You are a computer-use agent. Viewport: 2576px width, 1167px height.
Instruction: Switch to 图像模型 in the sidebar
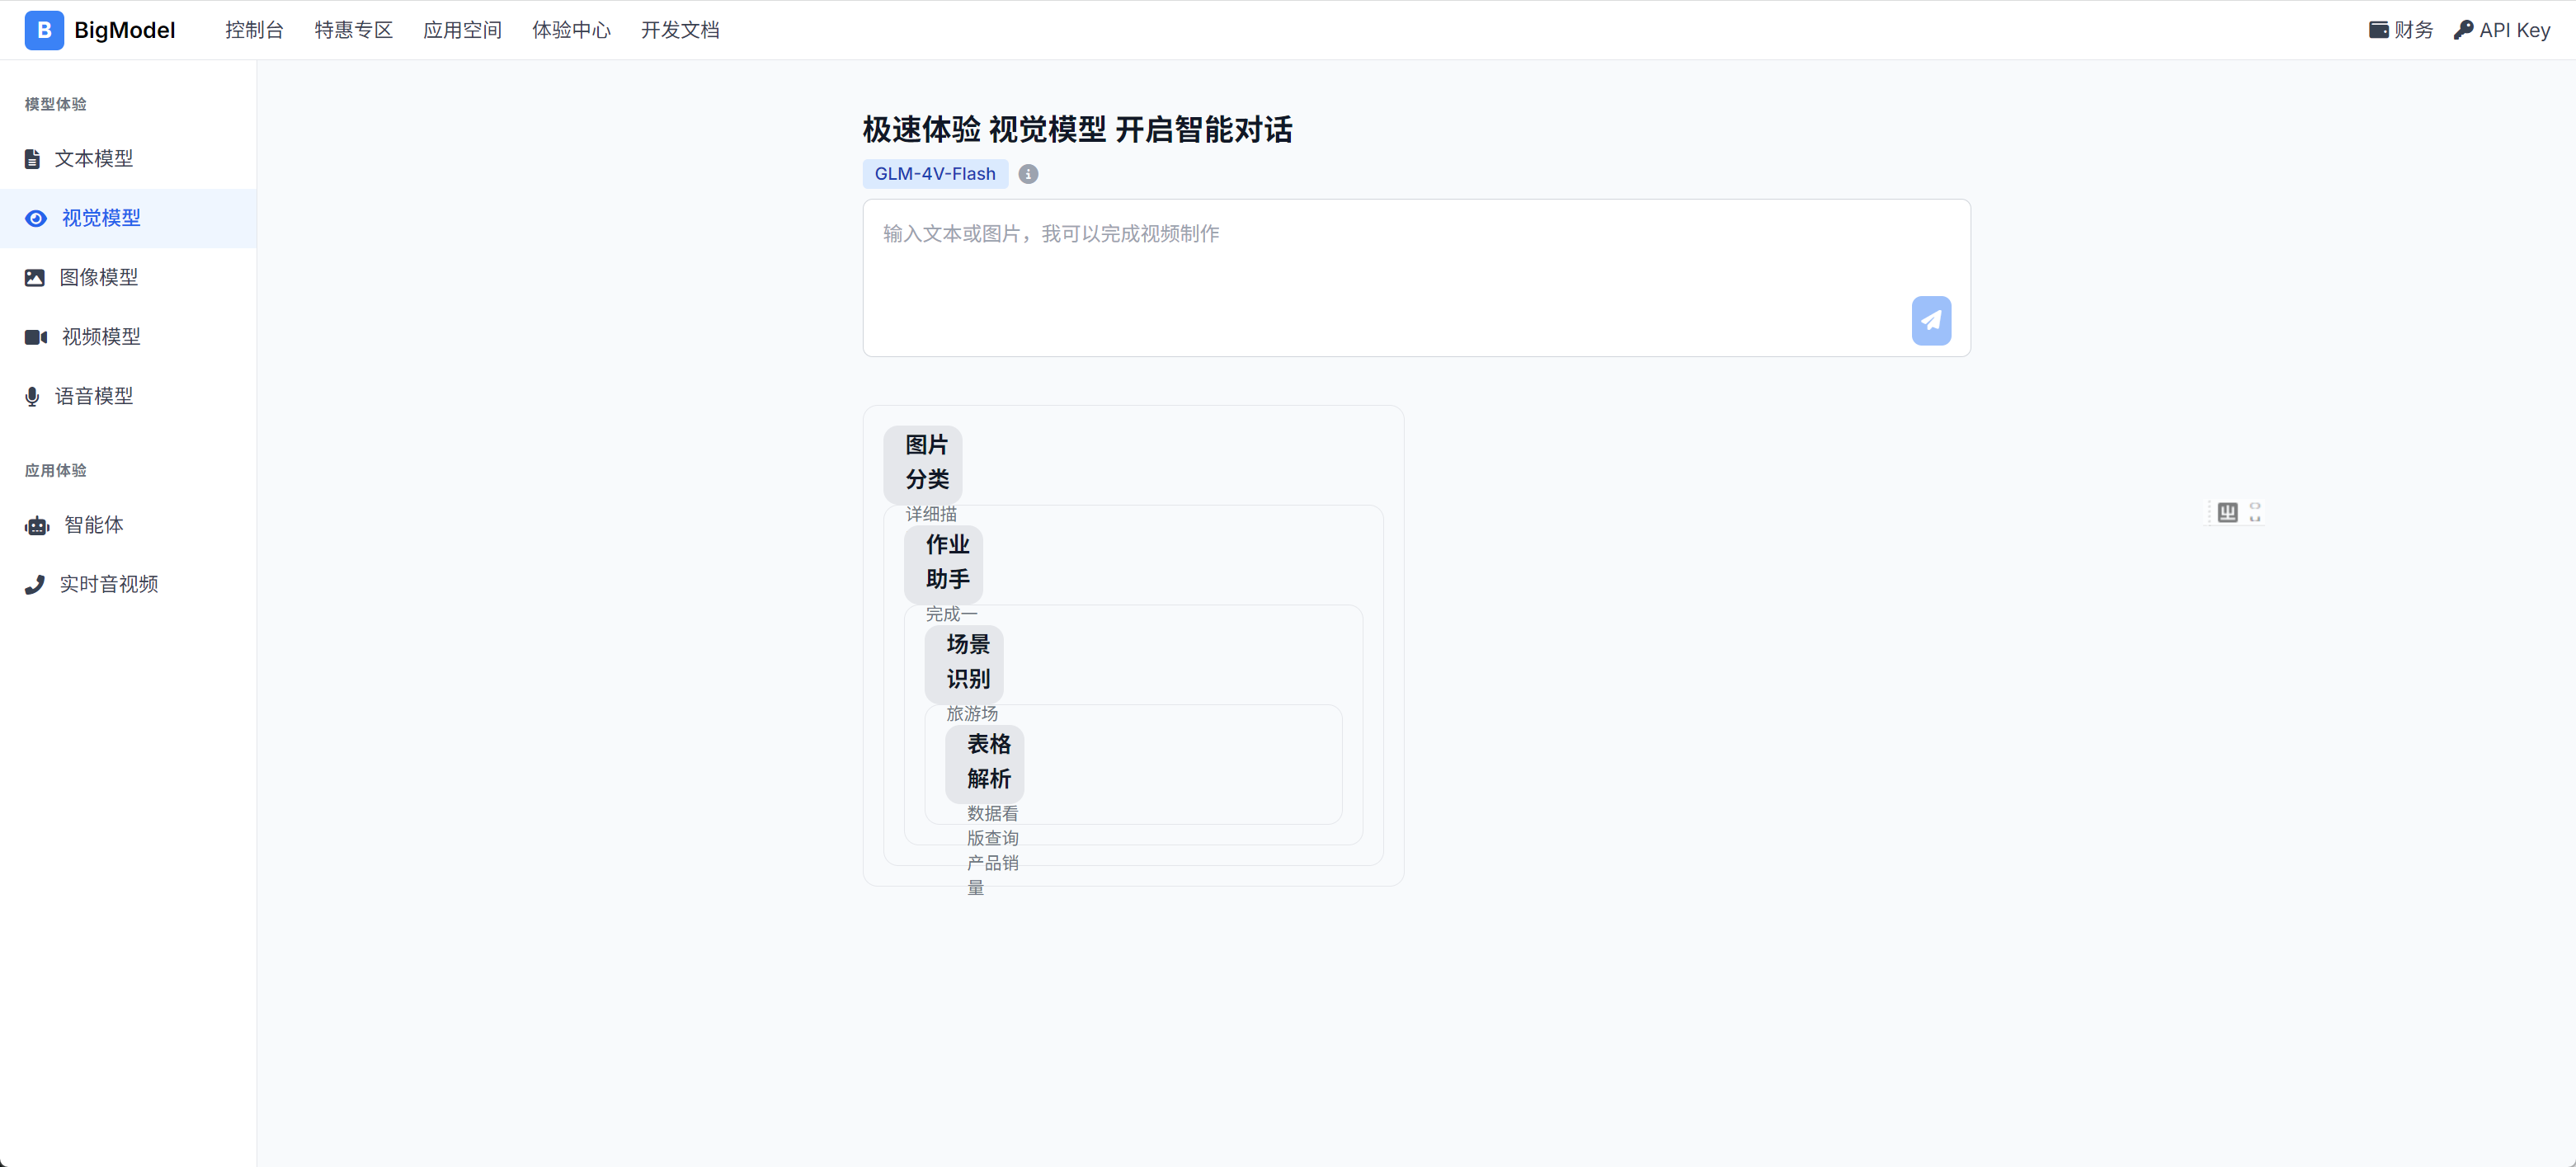pyautogui.click(x=128, y=278)
